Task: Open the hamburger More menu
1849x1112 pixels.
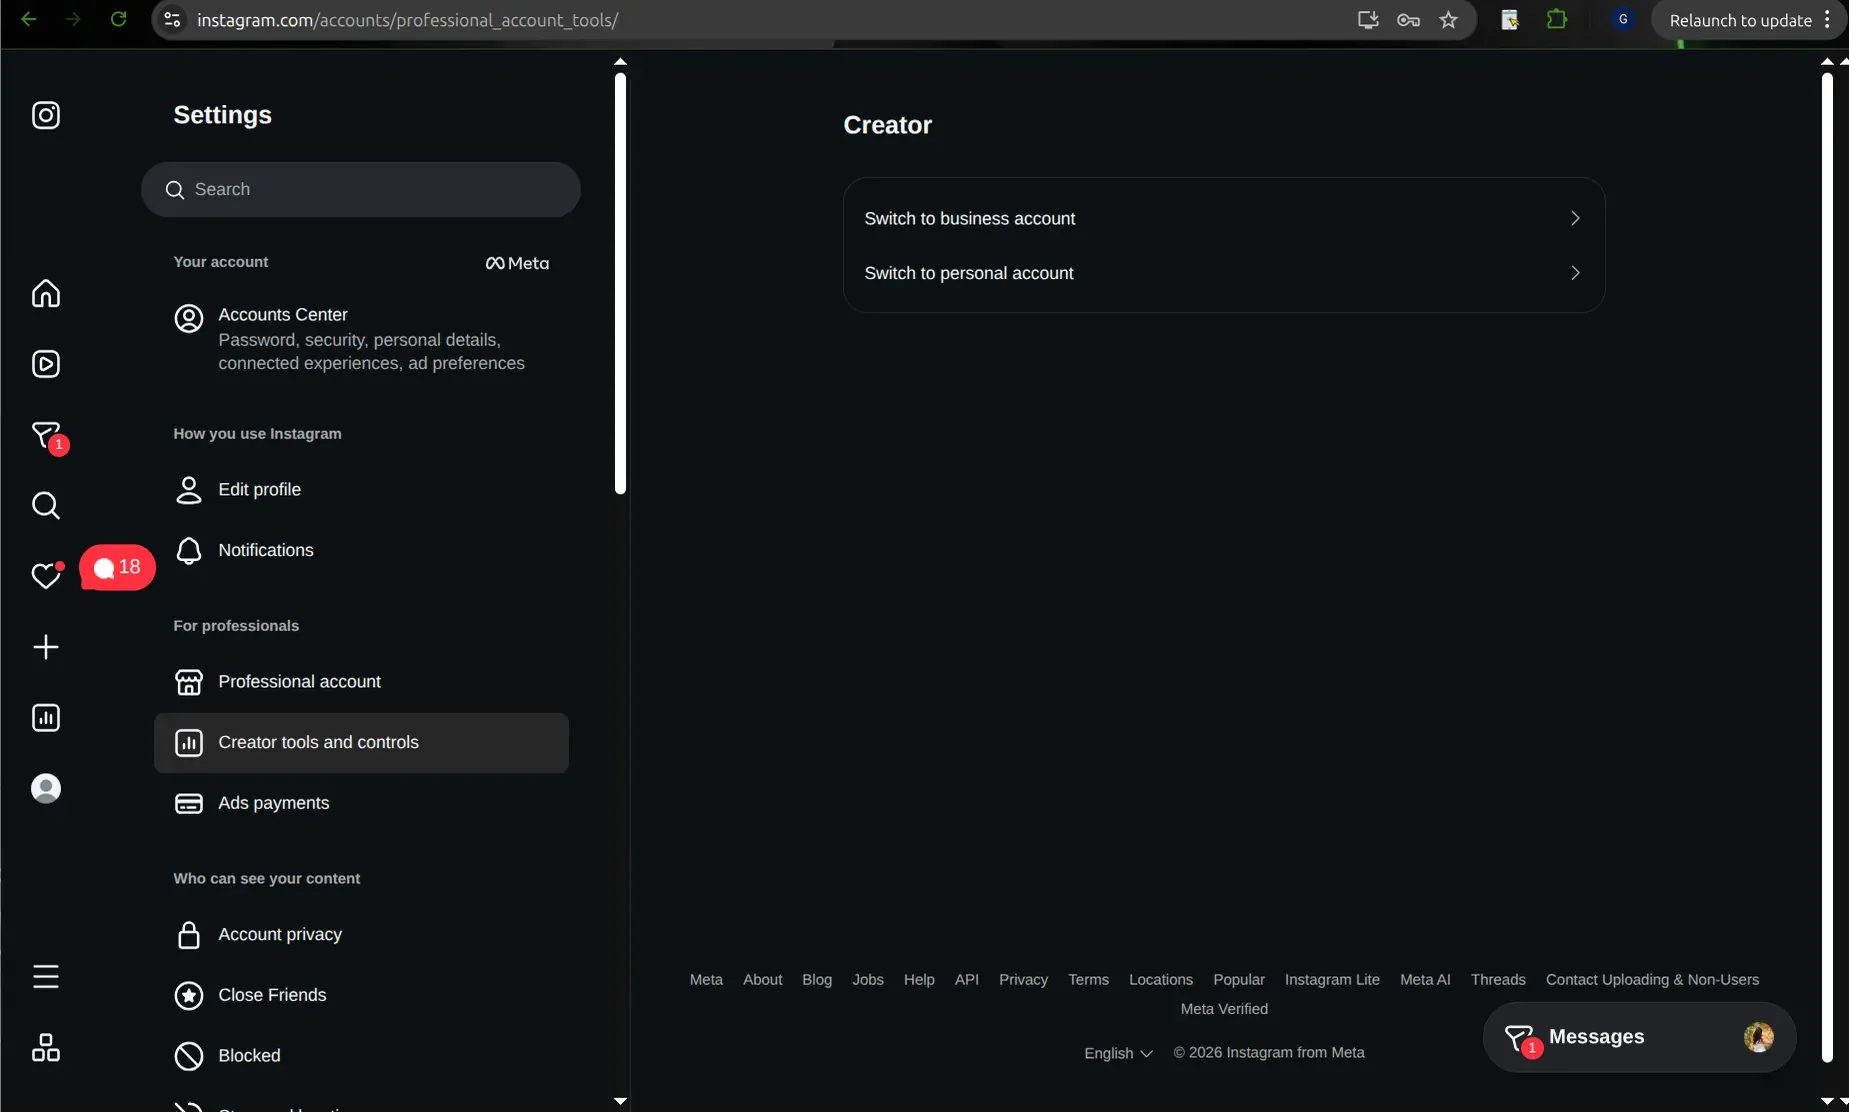Action: pyautogui.click(x=46, y=976)
